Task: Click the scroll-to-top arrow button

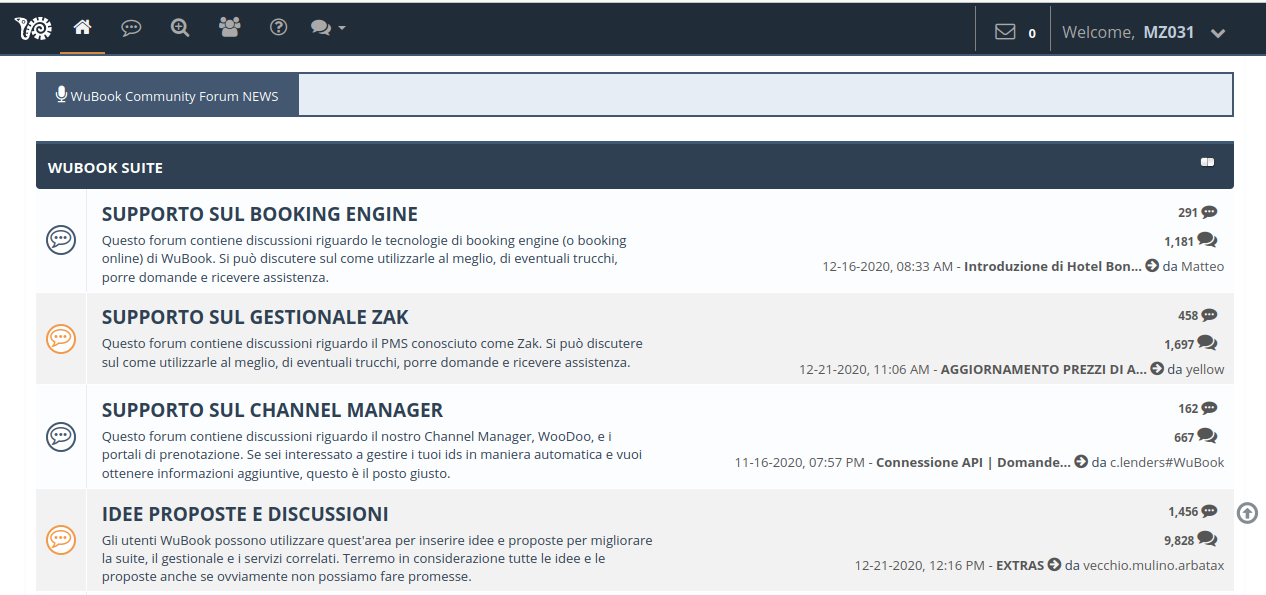Action: point(1247,513)
